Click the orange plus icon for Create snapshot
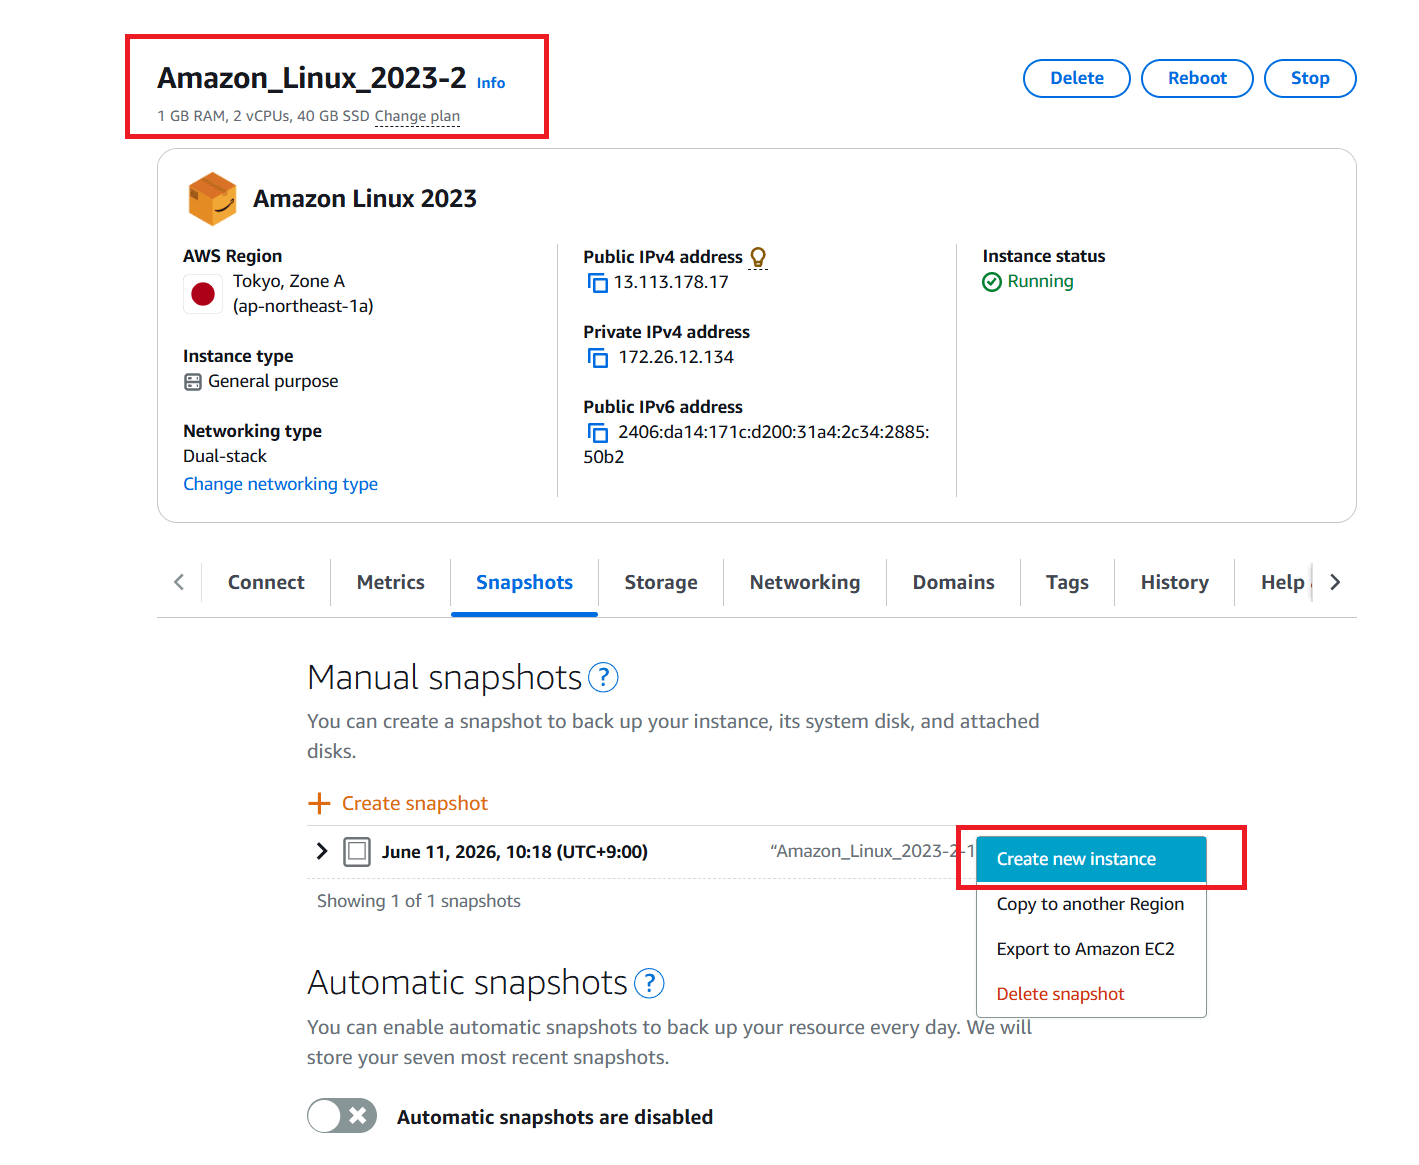 point(319,803)
